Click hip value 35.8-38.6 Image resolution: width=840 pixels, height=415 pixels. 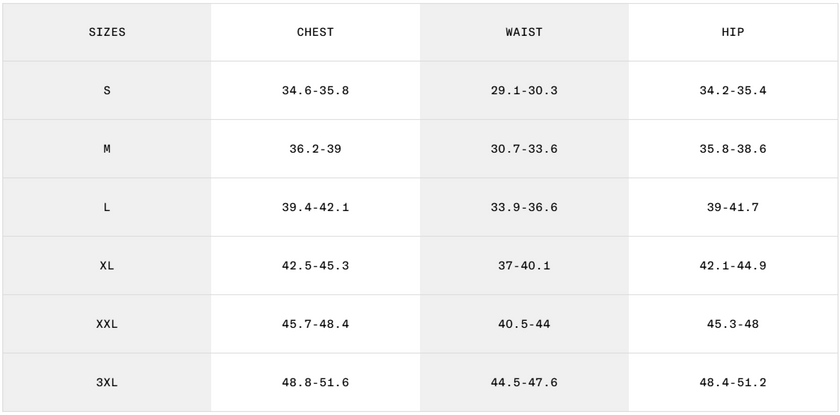(733, 149)
